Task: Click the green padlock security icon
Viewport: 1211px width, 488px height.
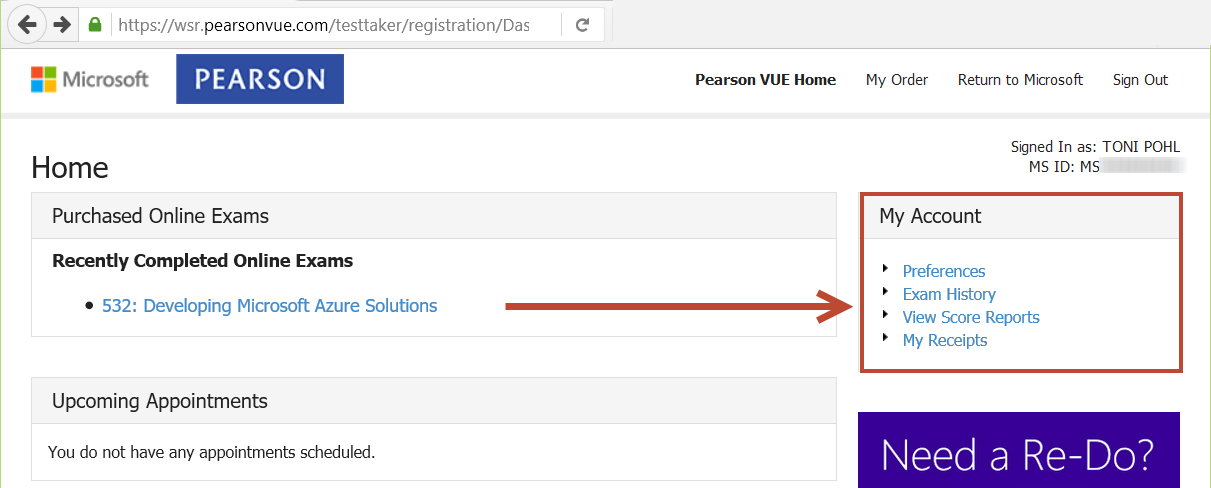Action: (x=95, y=24)
